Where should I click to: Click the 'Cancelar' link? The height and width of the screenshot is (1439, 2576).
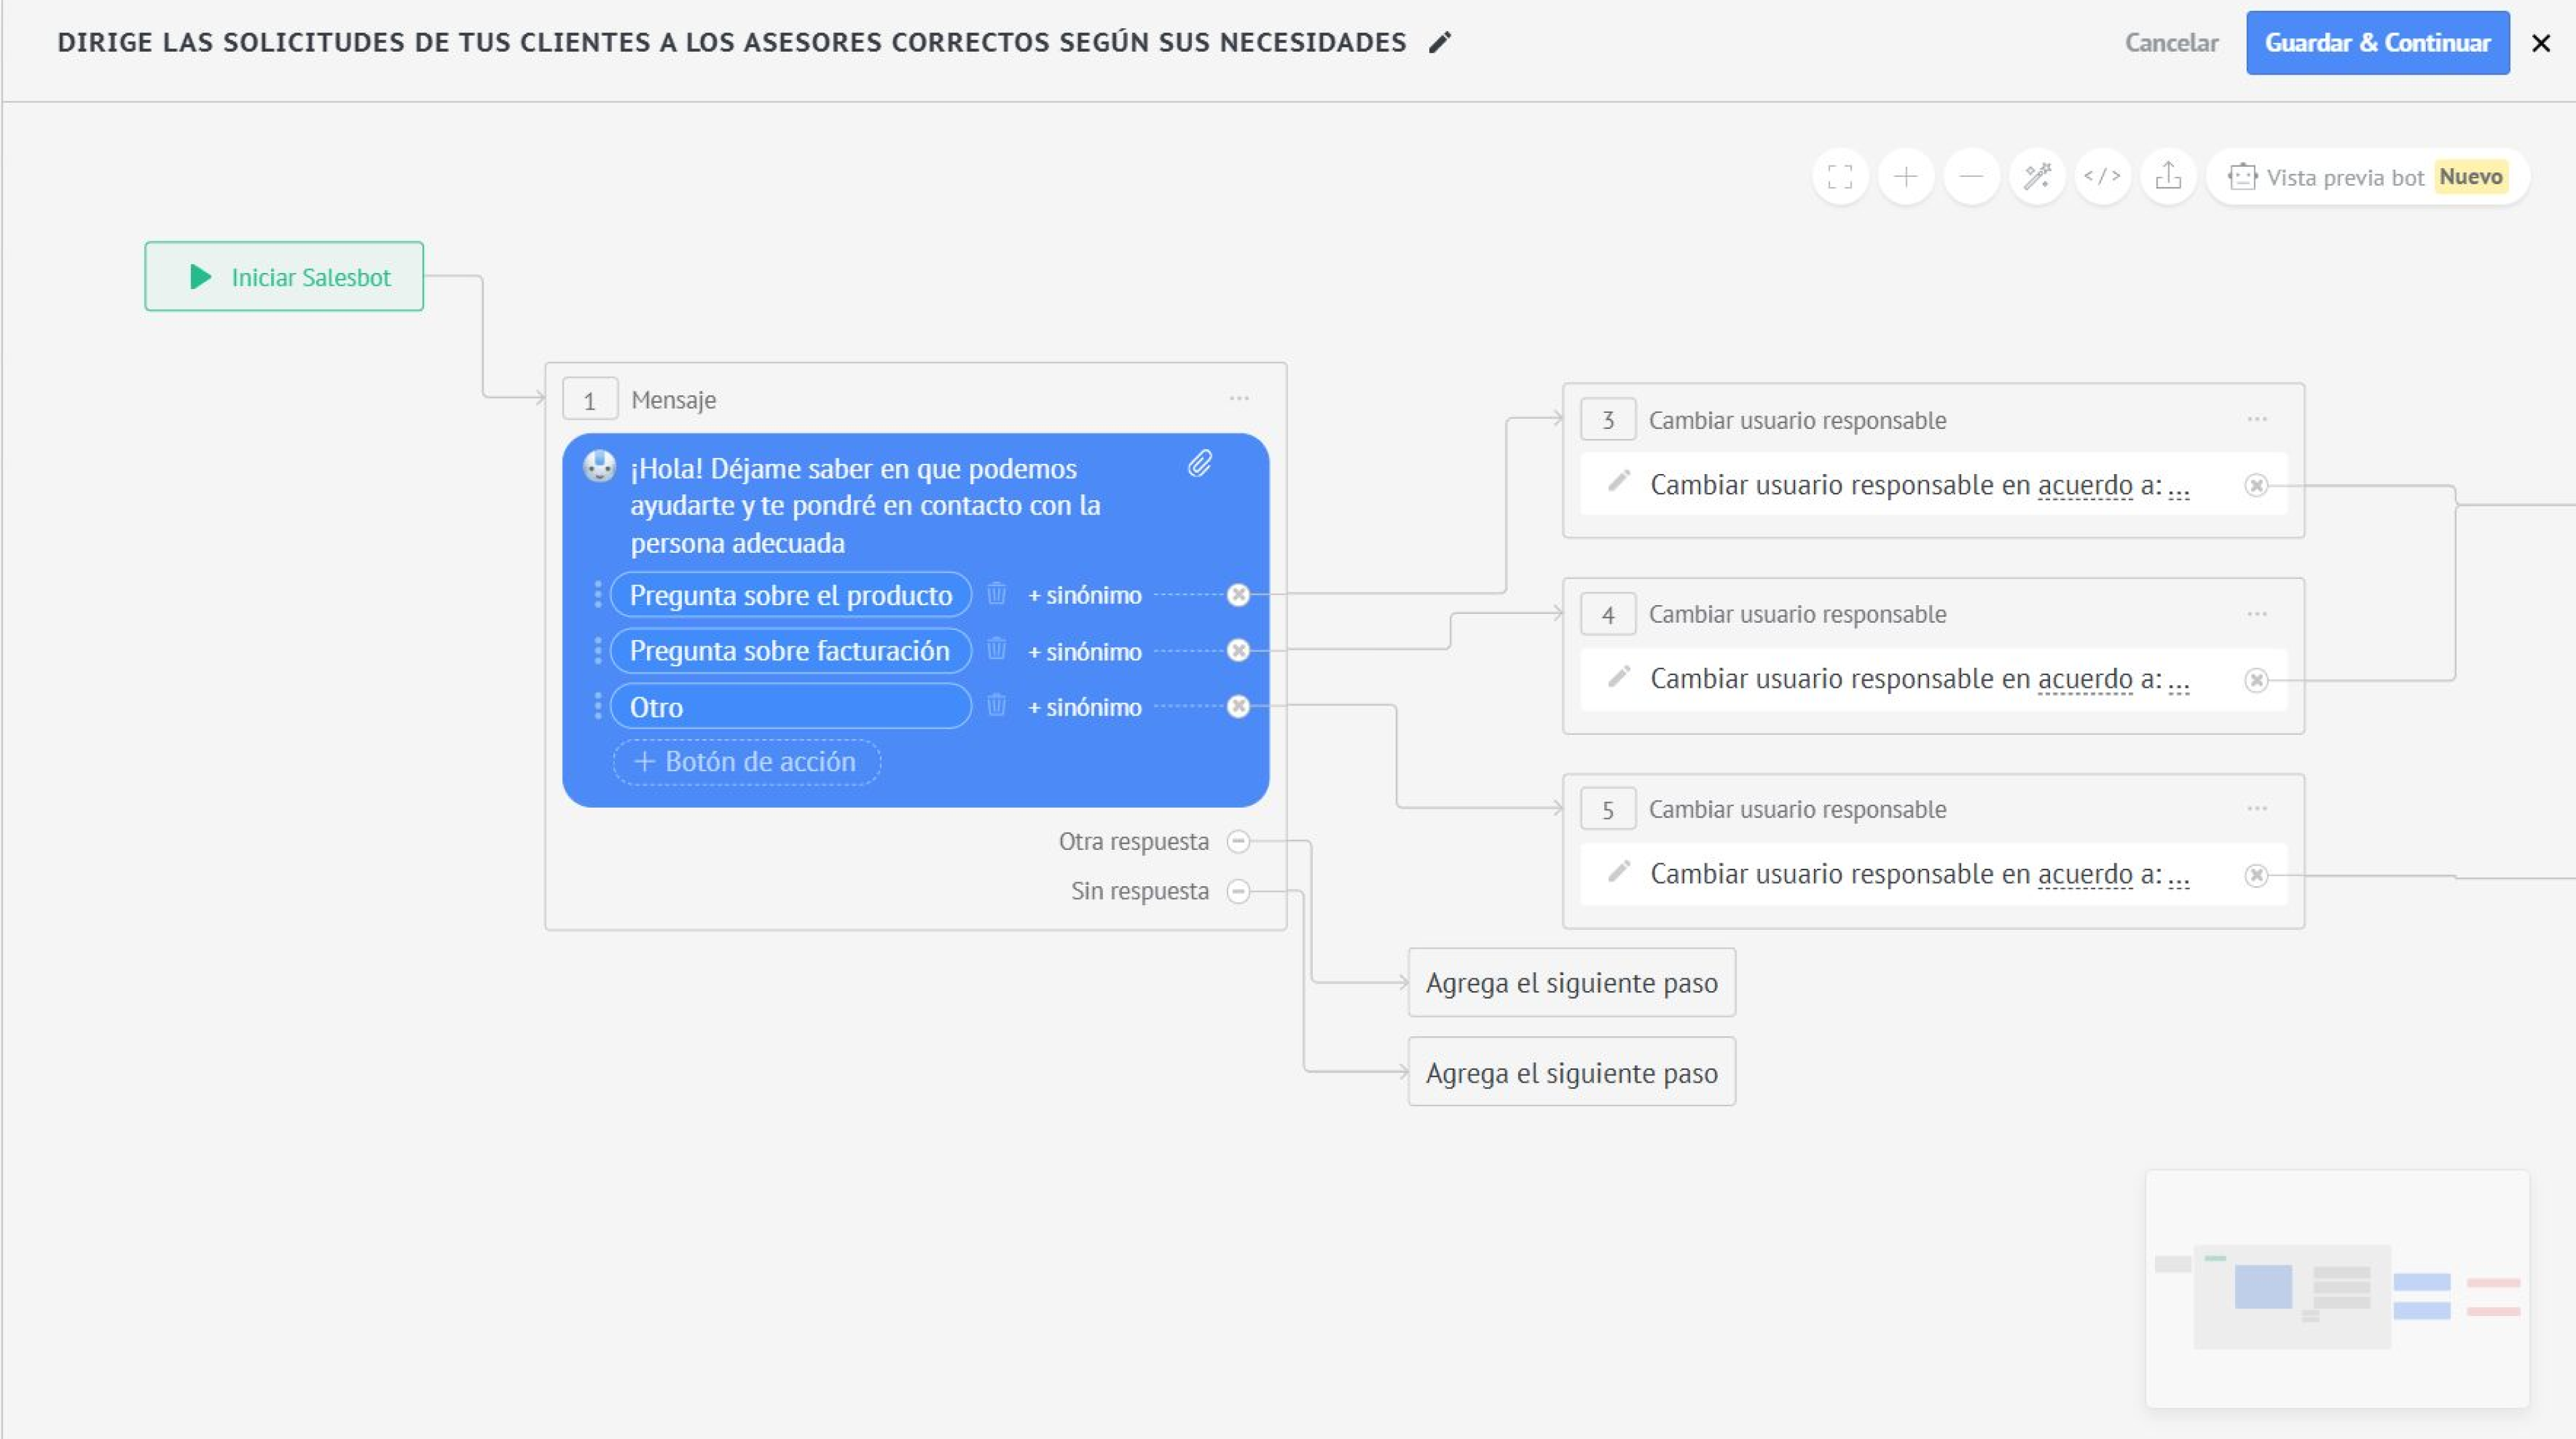(2171, 43)
